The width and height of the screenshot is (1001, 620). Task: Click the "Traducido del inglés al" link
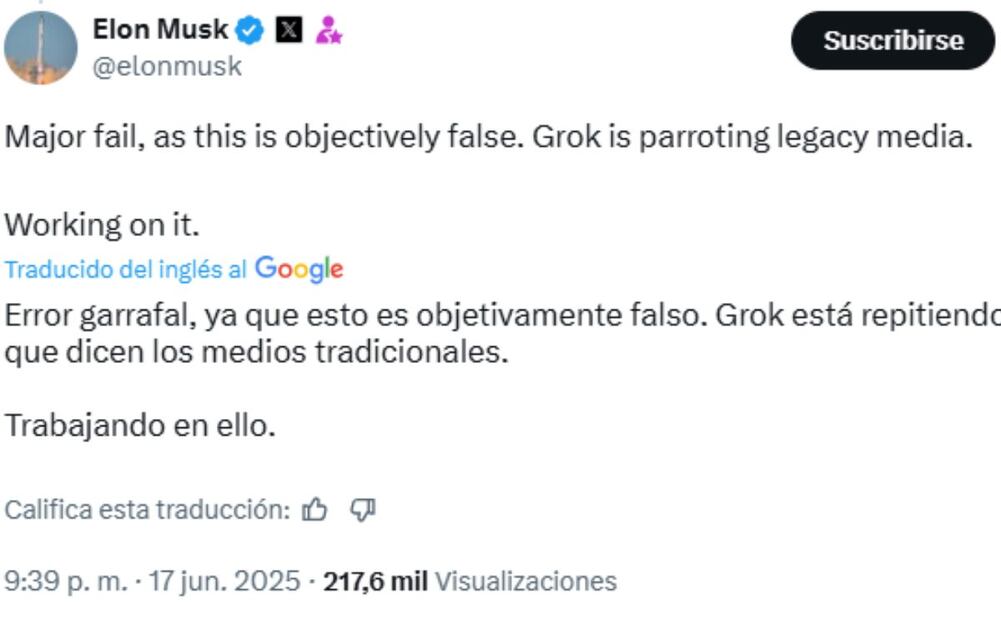click(x=126, y=270)
